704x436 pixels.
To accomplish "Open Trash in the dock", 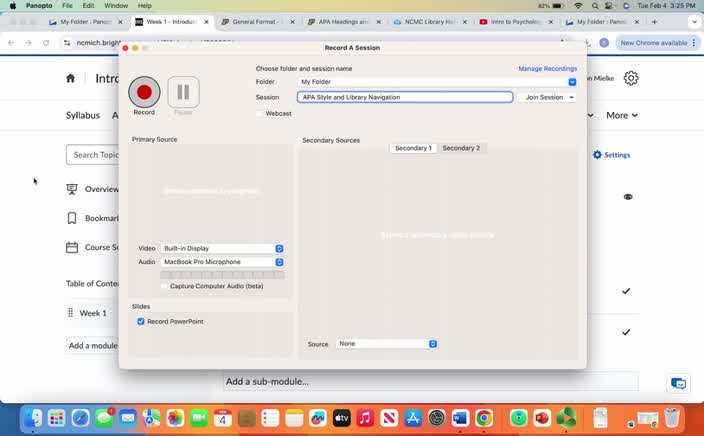I will pyautogui.click(x=672, y=418).
